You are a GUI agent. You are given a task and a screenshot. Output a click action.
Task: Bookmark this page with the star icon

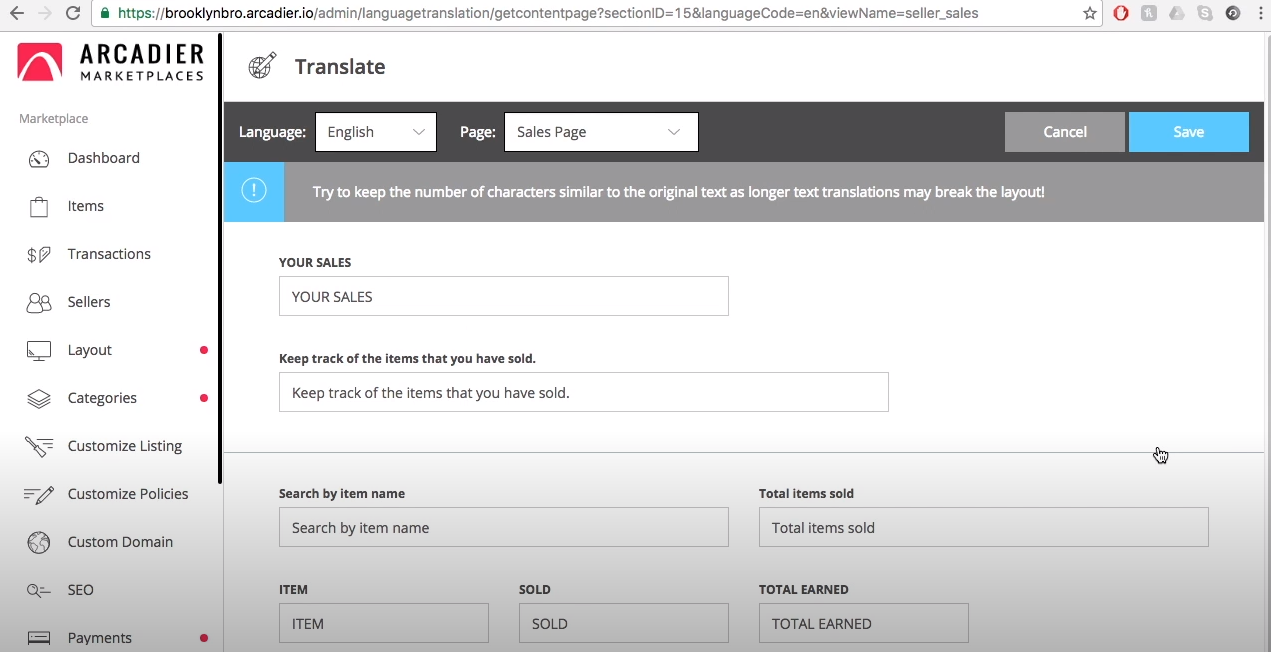click(1090, 14)
